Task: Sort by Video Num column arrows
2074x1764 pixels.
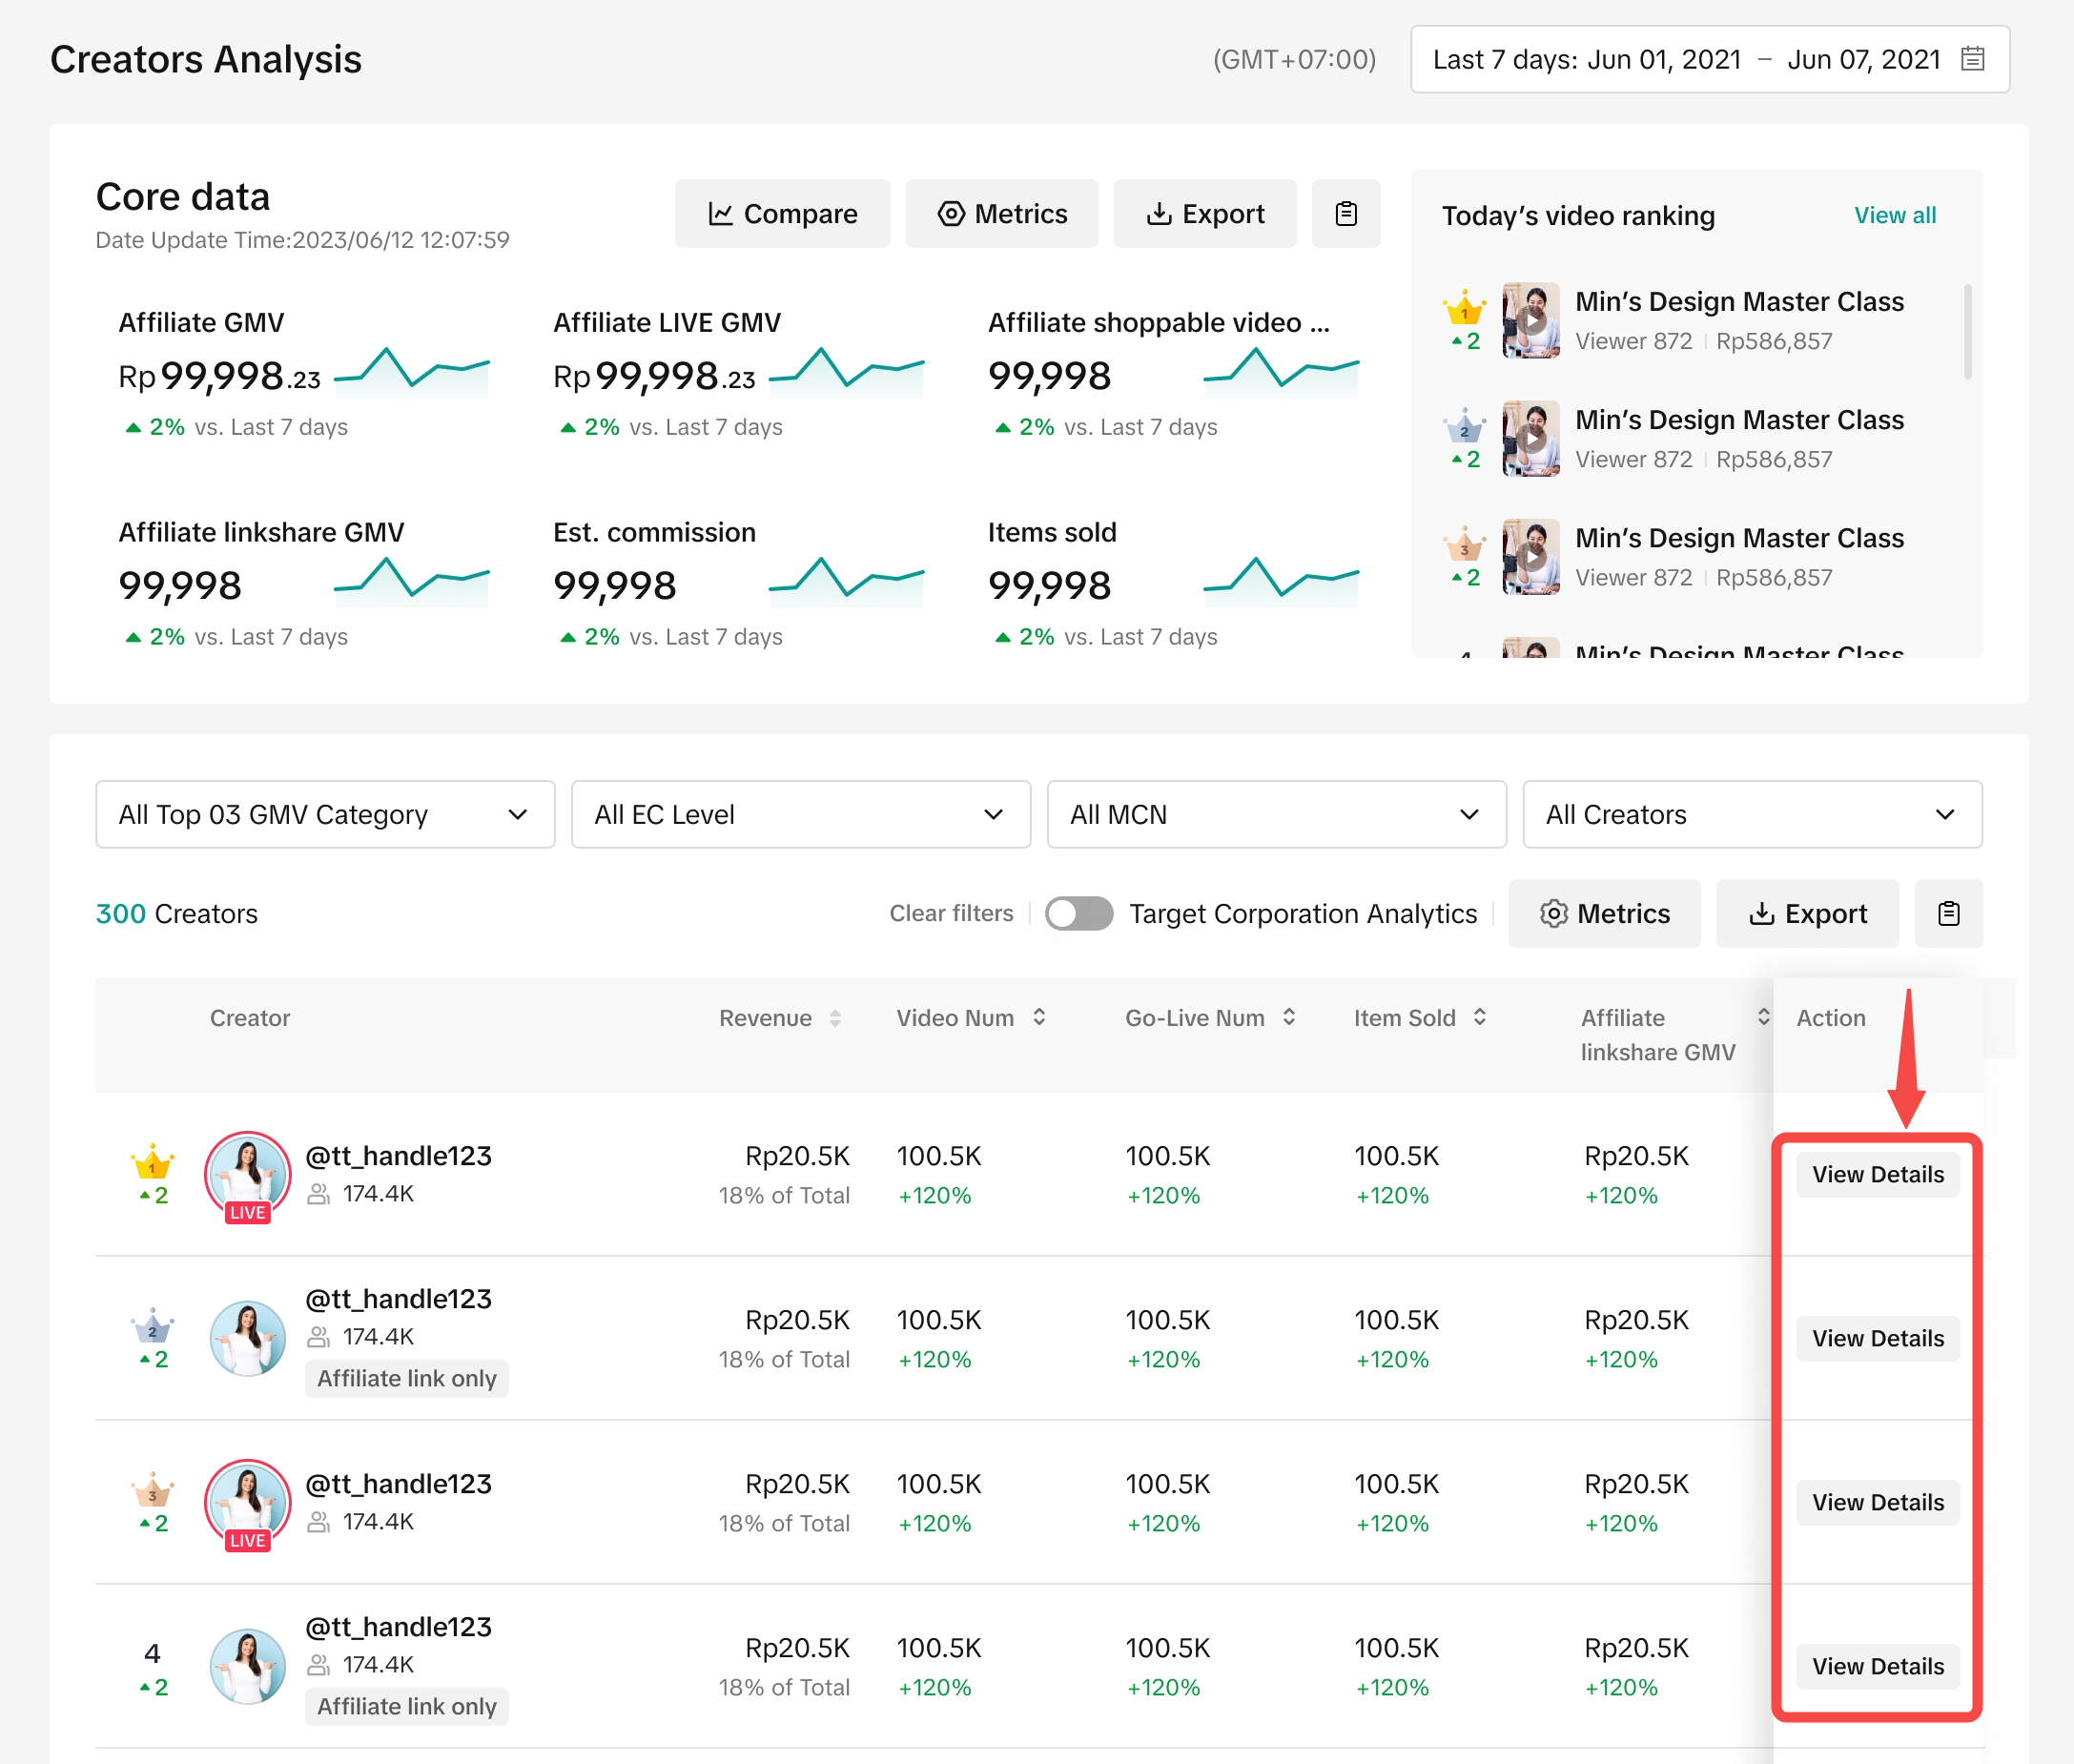Action: coord(1039,1017)
